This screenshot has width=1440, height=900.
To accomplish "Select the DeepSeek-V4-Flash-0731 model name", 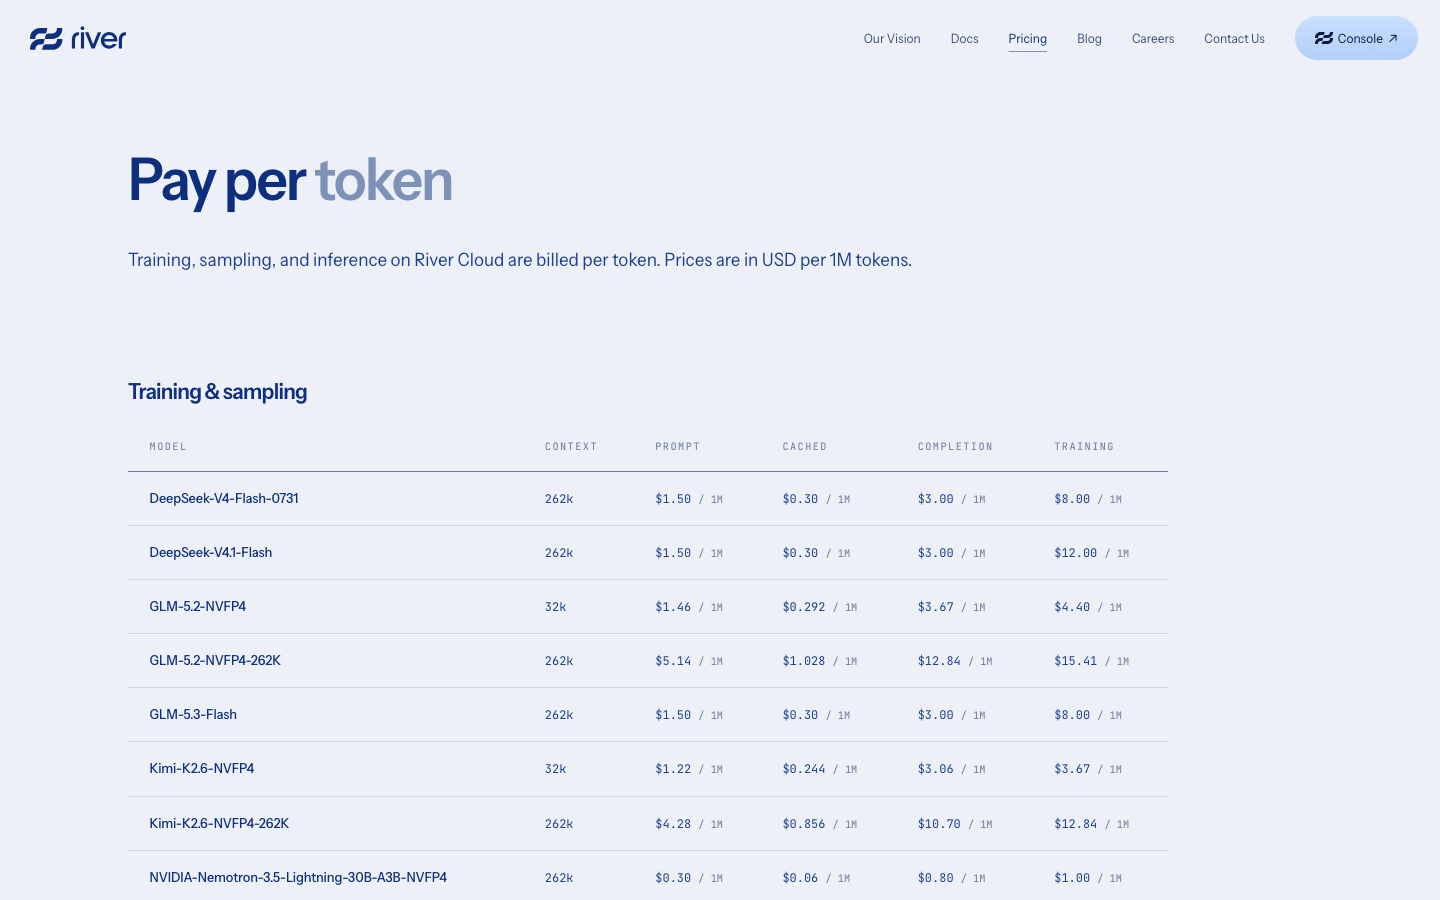I will 224,498.
